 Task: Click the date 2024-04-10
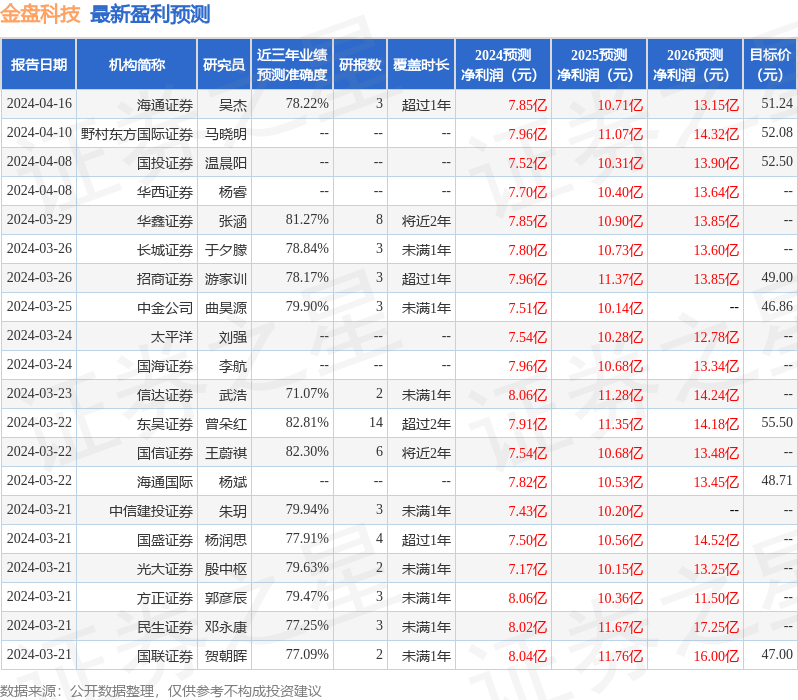[x=39, y=132]
